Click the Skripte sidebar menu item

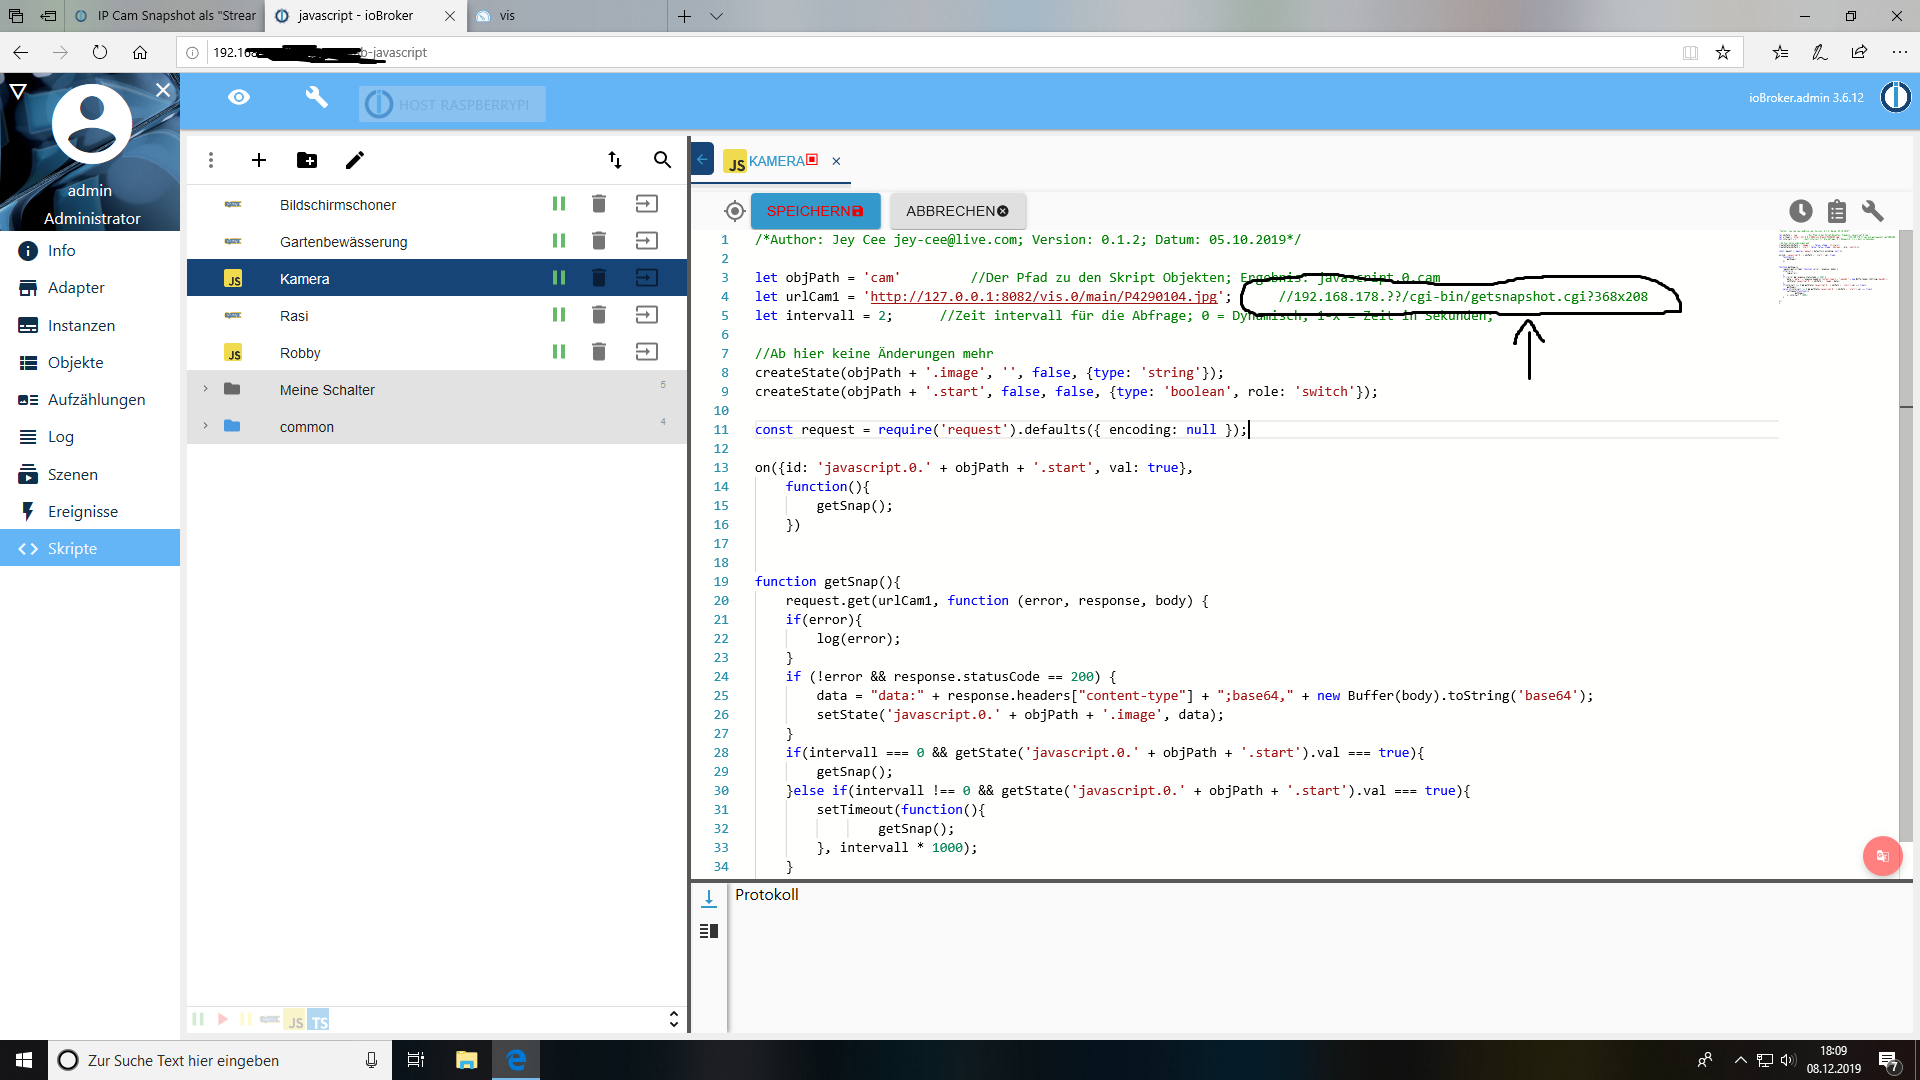[91, 549]
